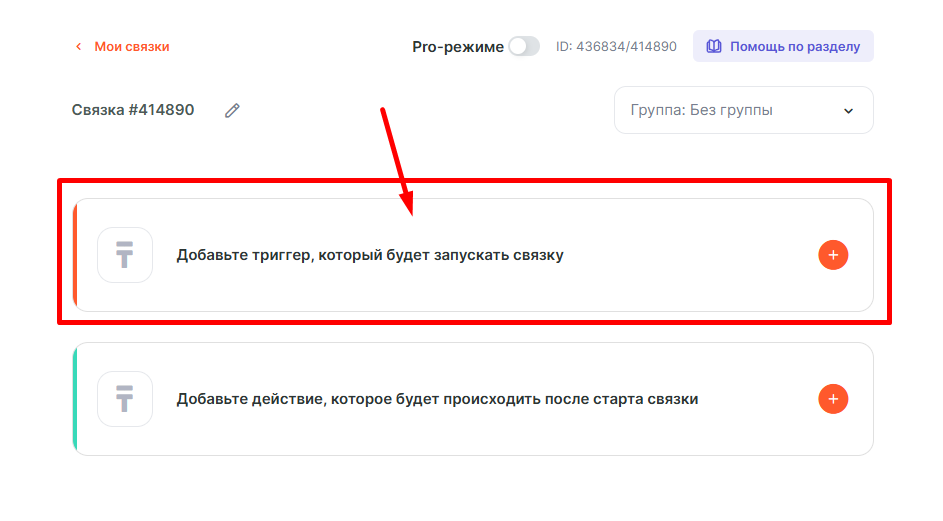Click the ID: 436834/414890 text
Screen dimensions: 943x521
coord(616,47)
